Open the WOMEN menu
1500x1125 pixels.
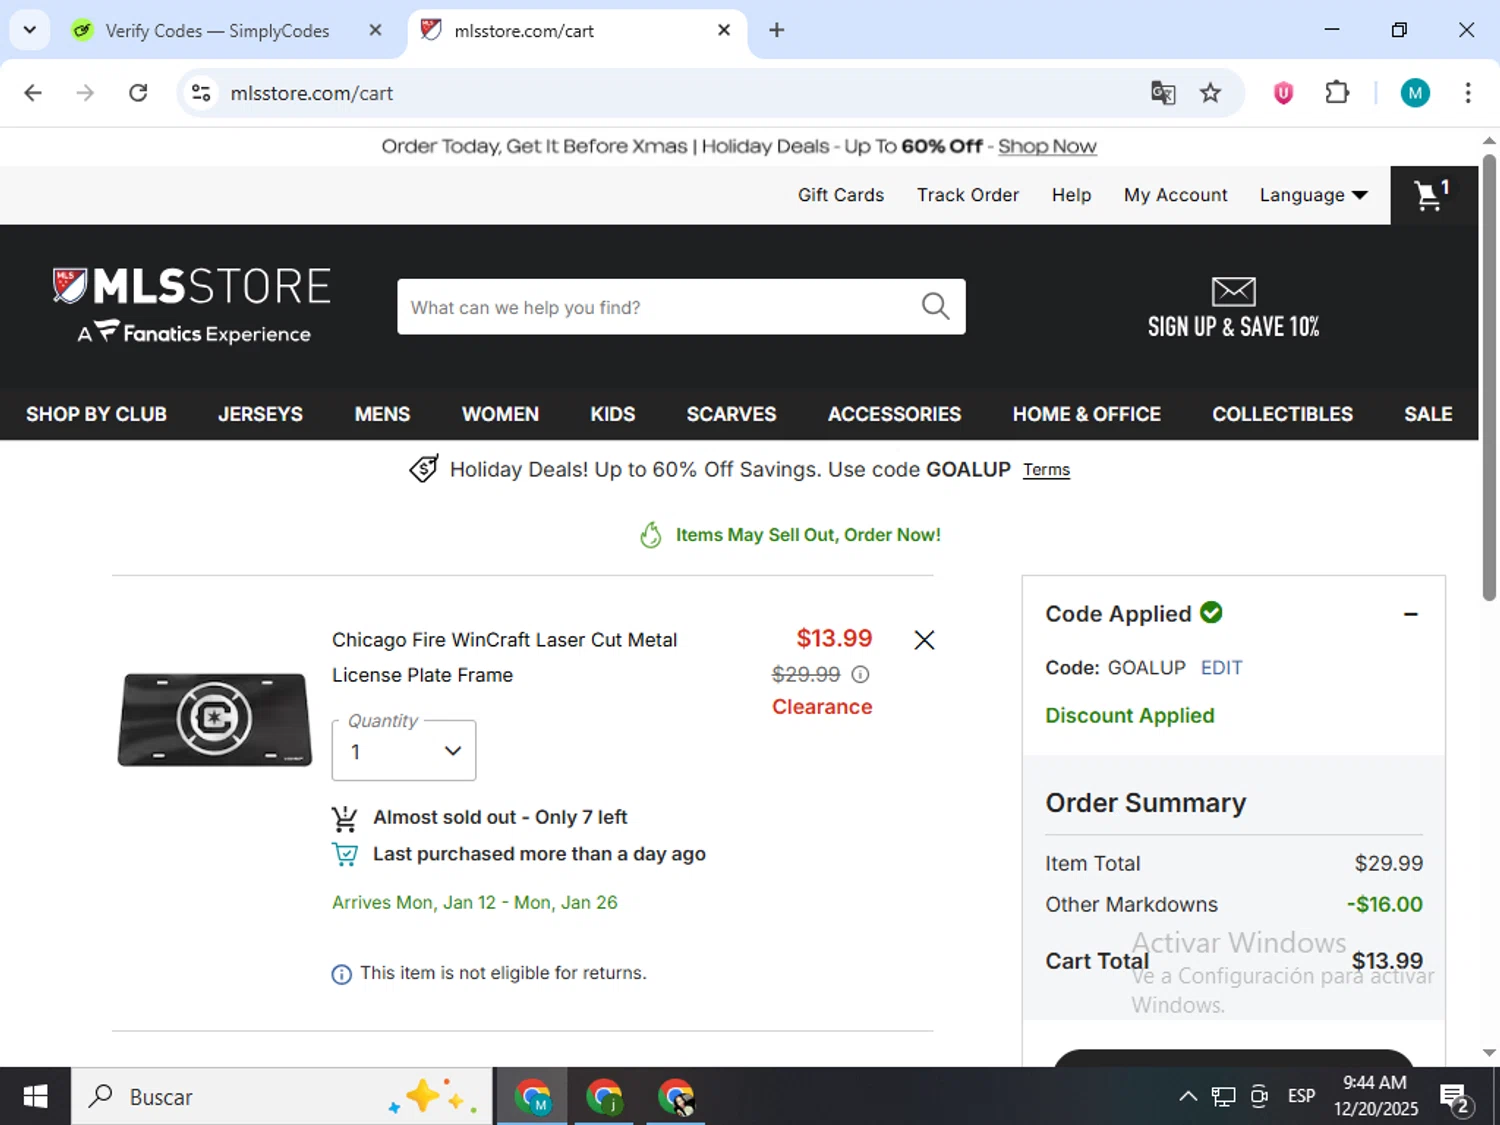pyautogui.click(x=500, y=414)
